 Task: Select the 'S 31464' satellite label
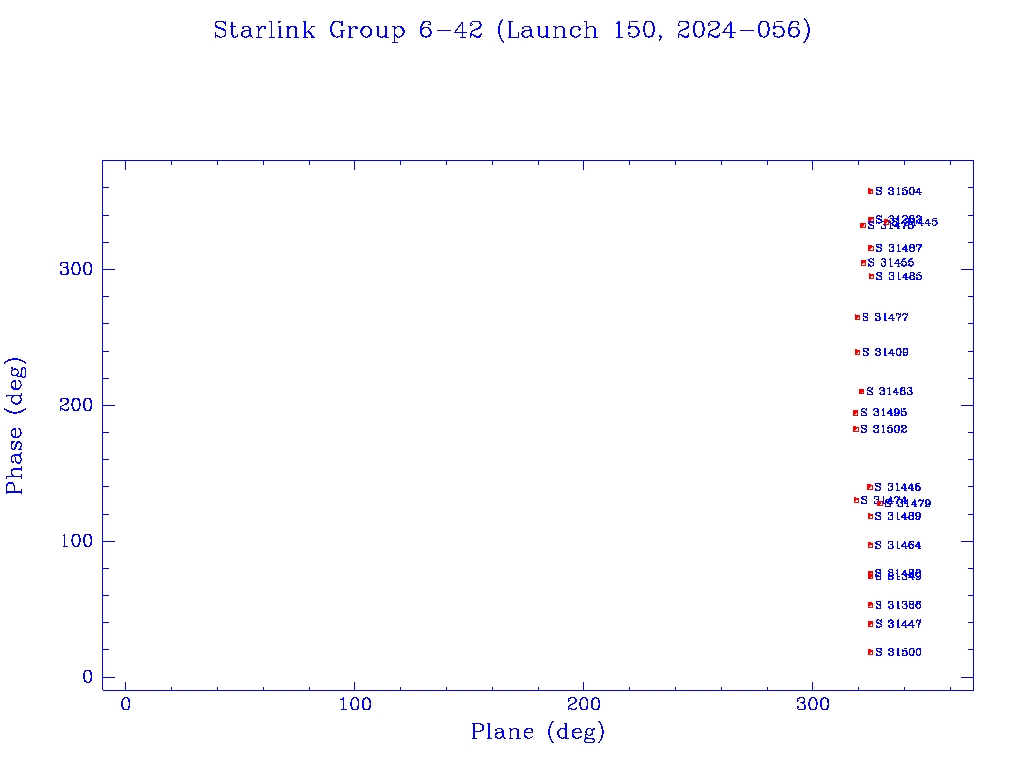pos(897,545)
